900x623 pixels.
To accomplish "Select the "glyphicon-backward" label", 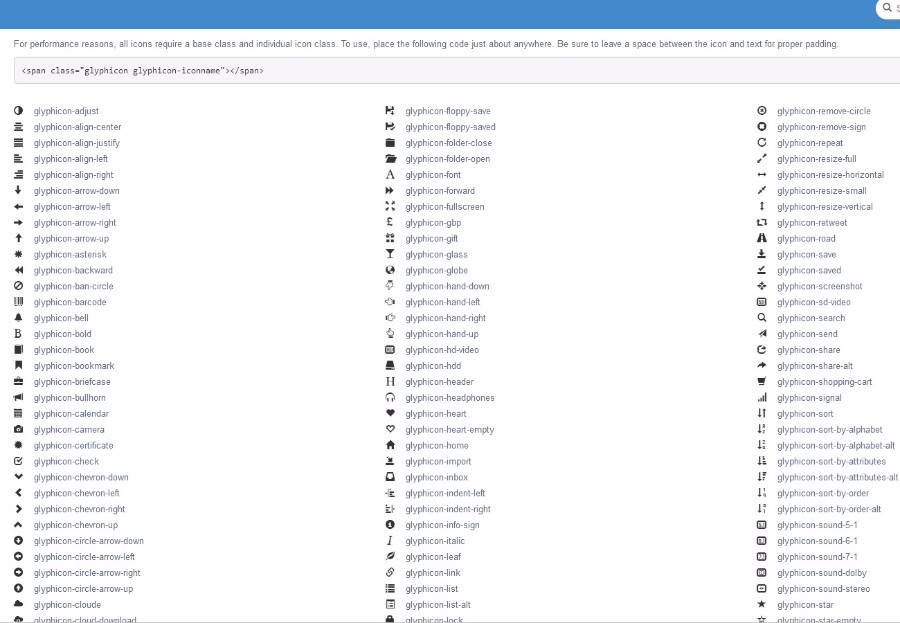I will [x=73, y=270].
